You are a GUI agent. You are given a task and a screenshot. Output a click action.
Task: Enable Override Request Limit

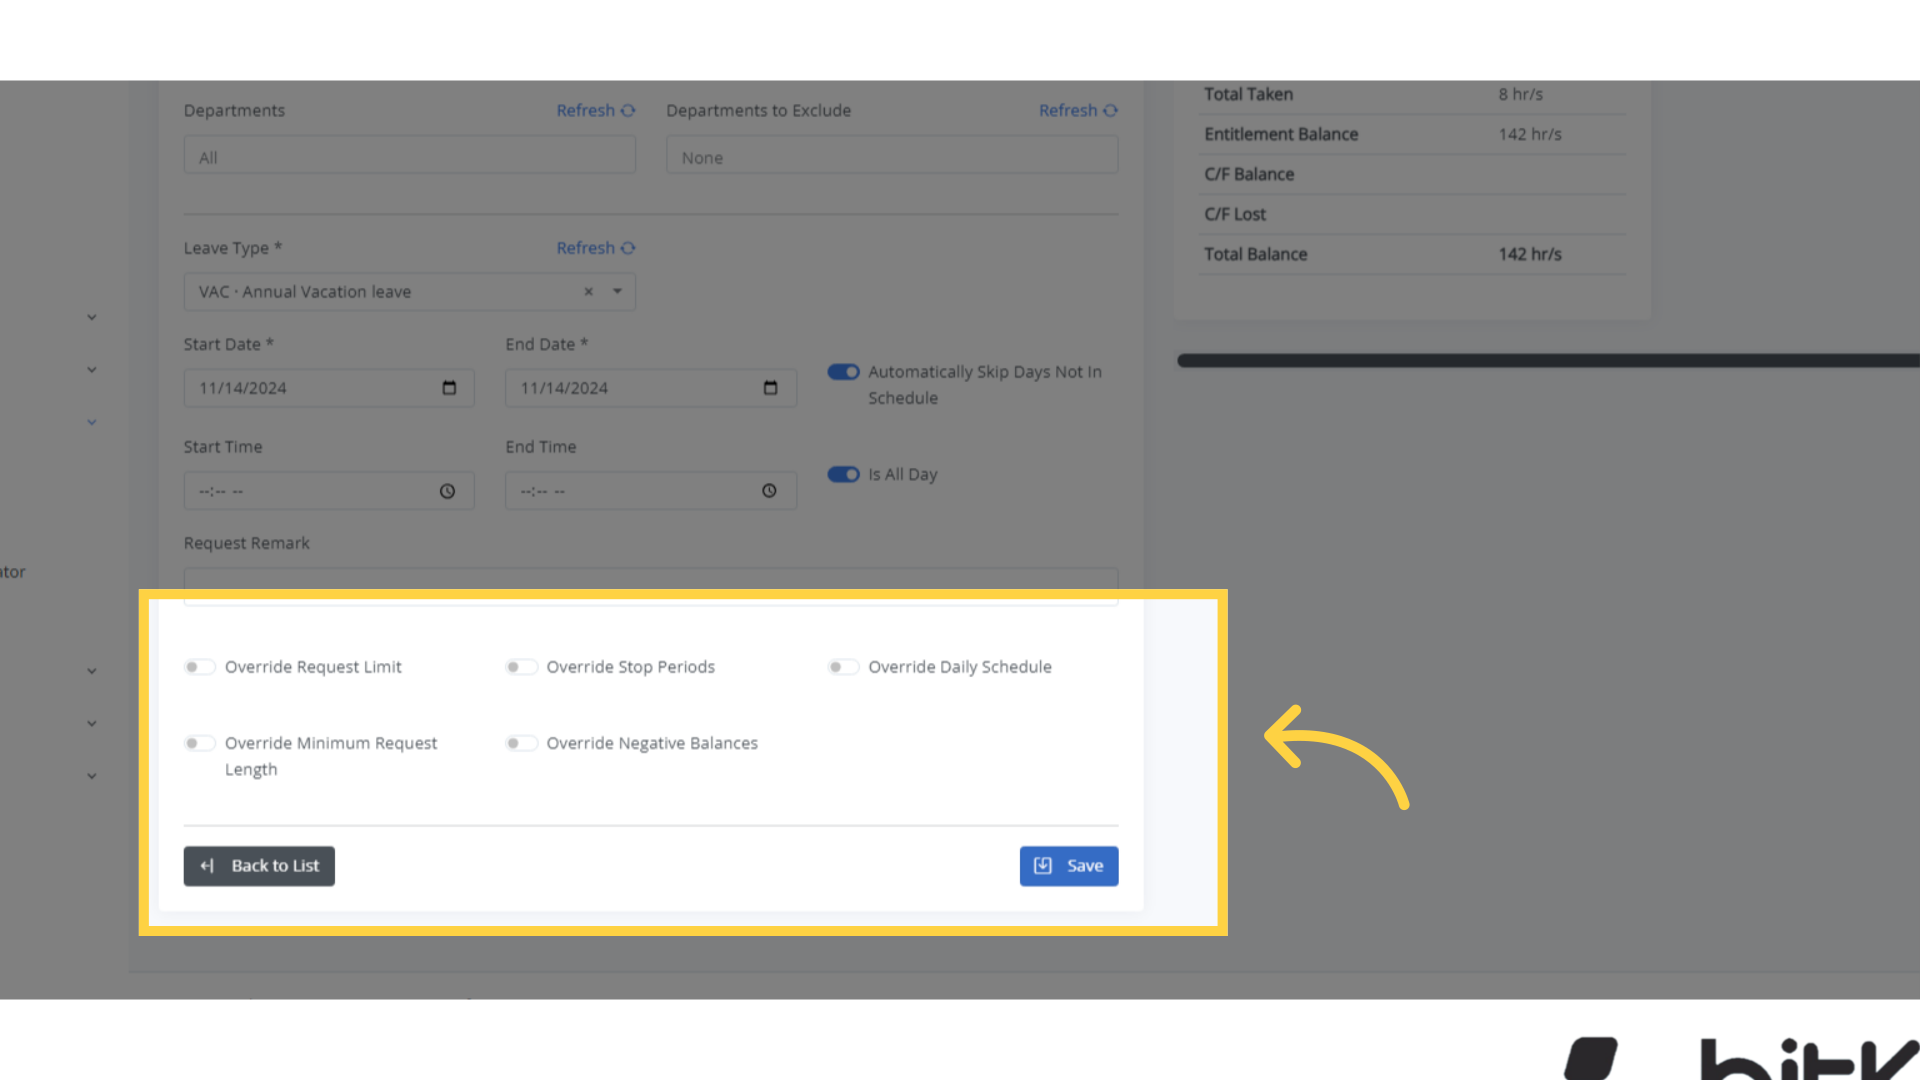coord(200,666)
